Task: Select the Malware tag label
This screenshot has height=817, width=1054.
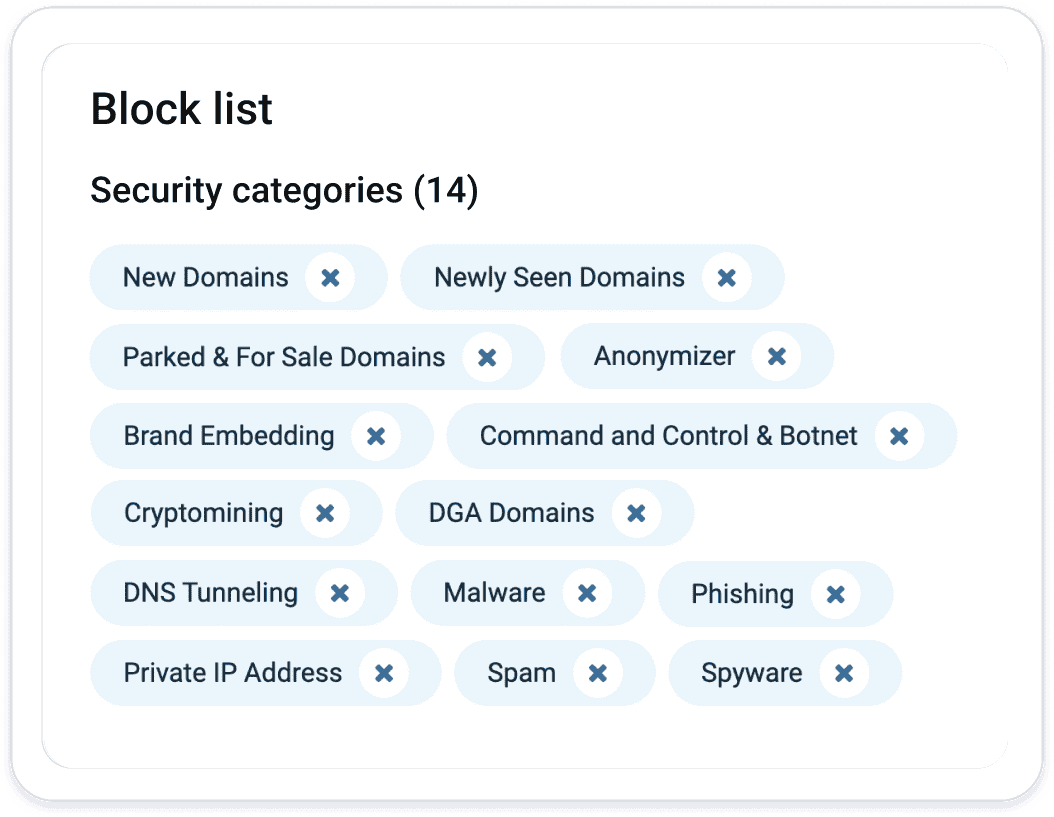Action: pos(494,592)
